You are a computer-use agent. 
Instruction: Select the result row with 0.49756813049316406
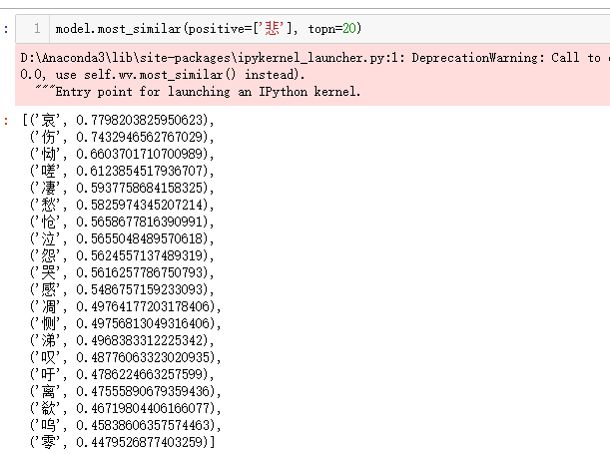(126, 324)
